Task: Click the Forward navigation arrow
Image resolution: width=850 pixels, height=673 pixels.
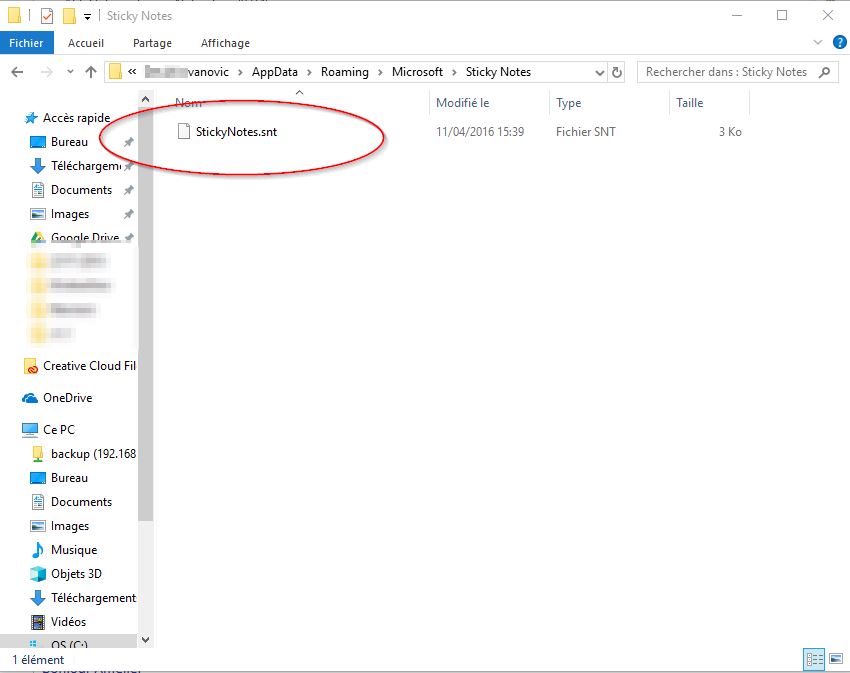Action: (47, 72)
